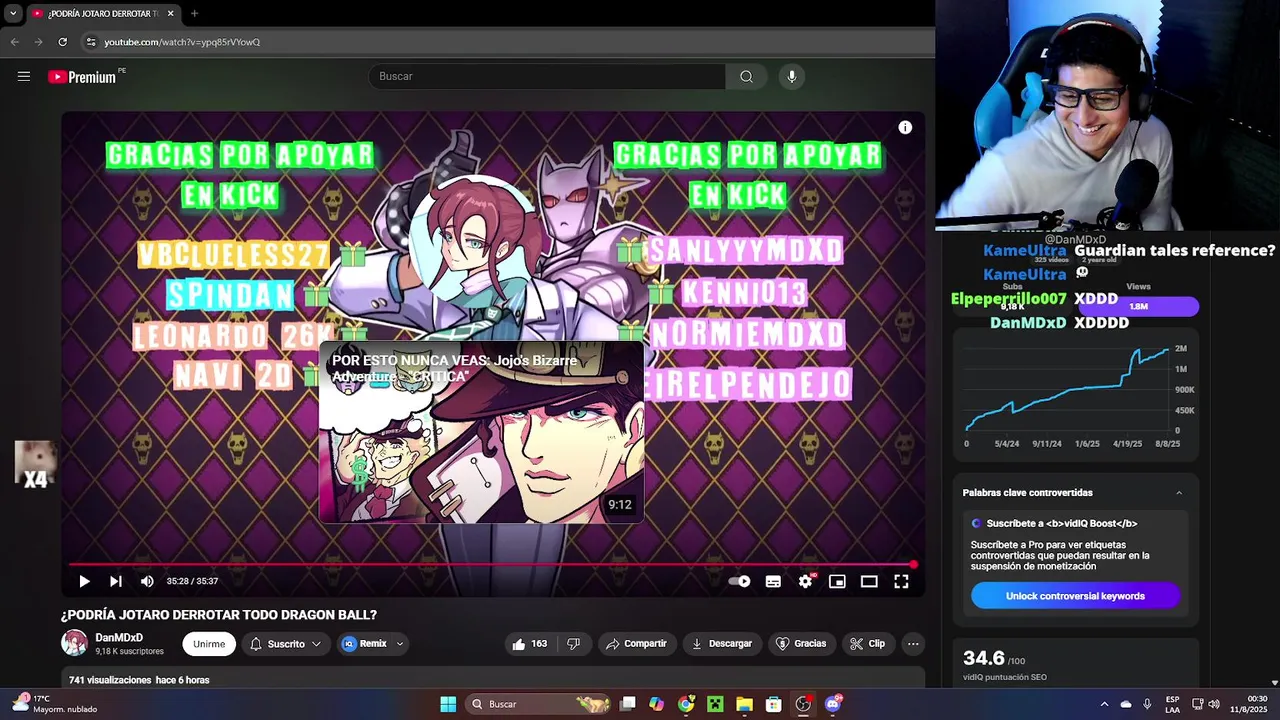
Task: Open Discord from the taskbar
Action: tap(833, 704)
